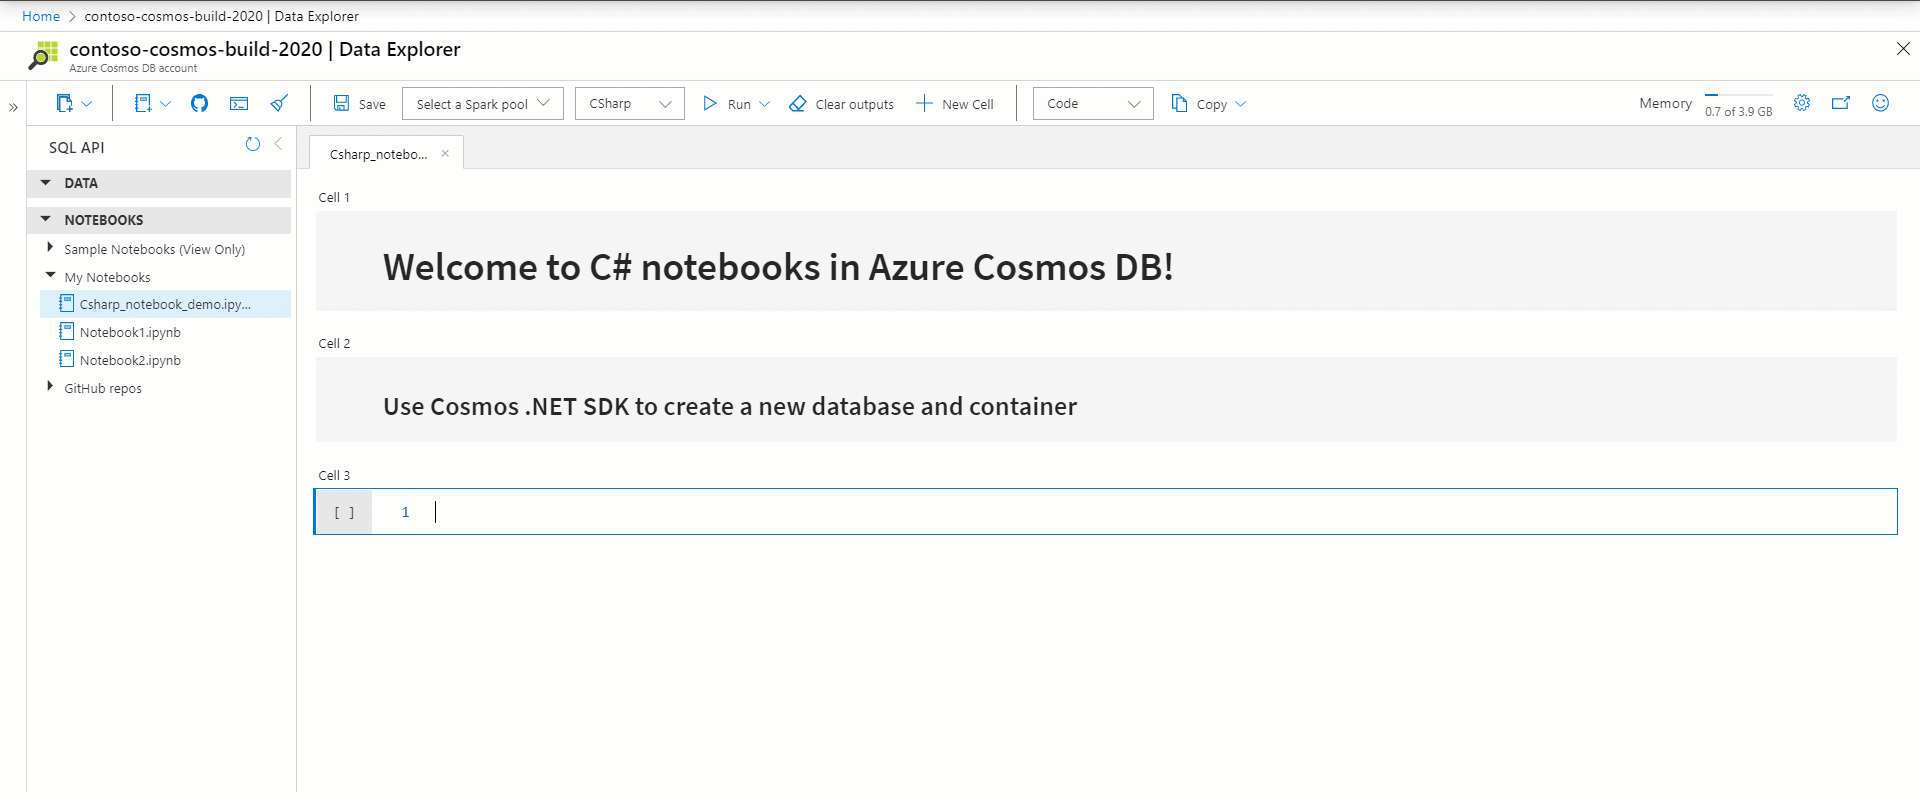Clear outputs of the notebook
The width and height of the screenshot is (1920, 792).
pyautogui.click(x=841, y=104)
